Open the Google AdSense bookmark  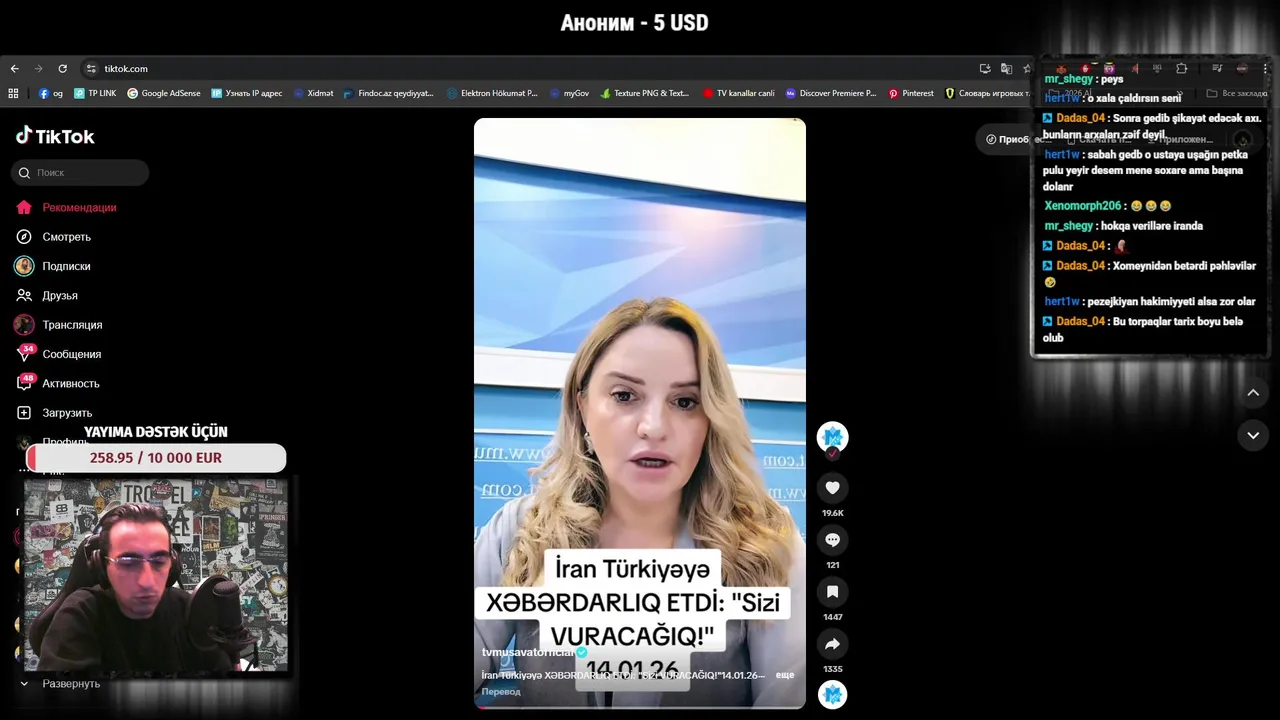(x=163, y=93)
